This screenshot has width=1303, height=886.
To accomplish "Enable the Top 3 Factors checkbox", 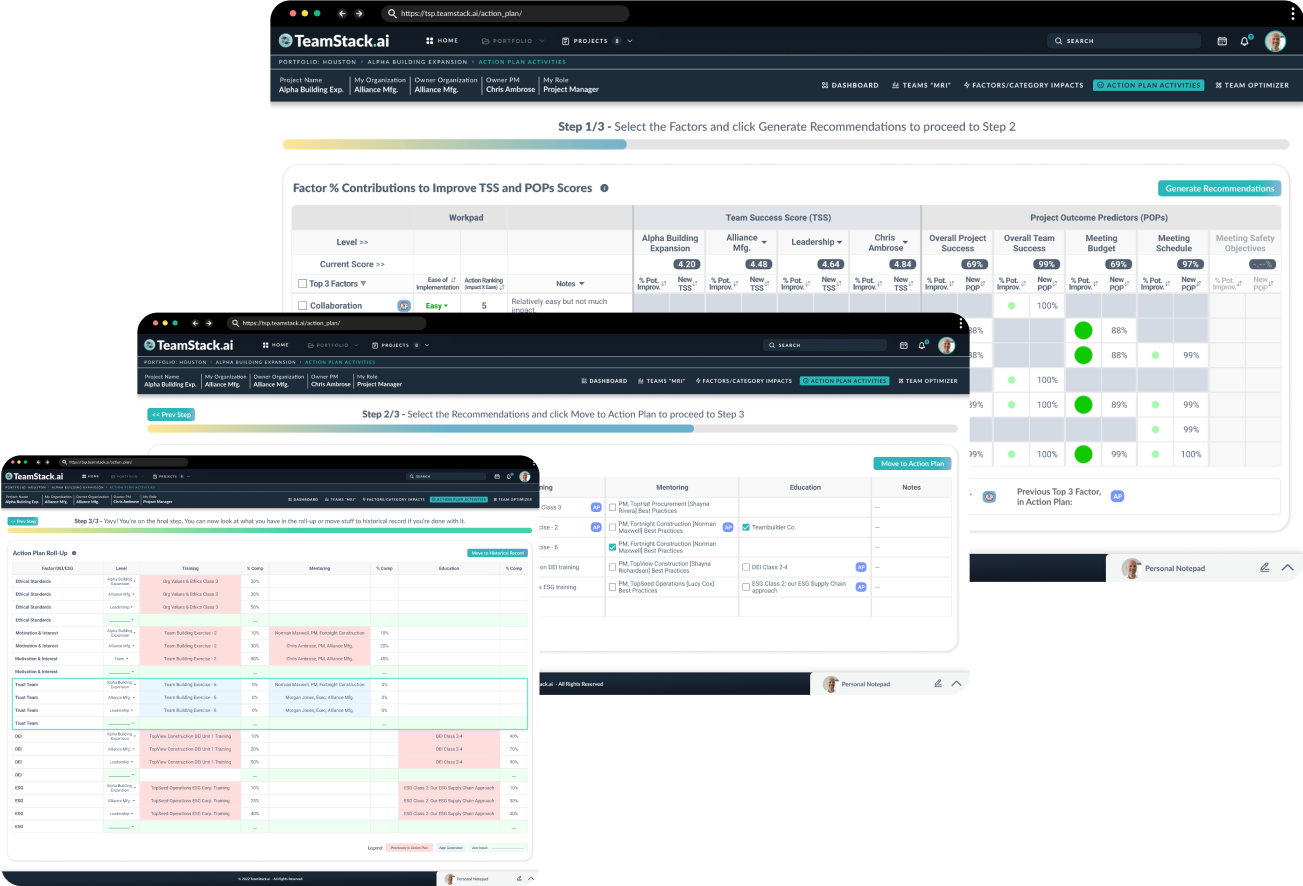I will click(x=302, y=283).
